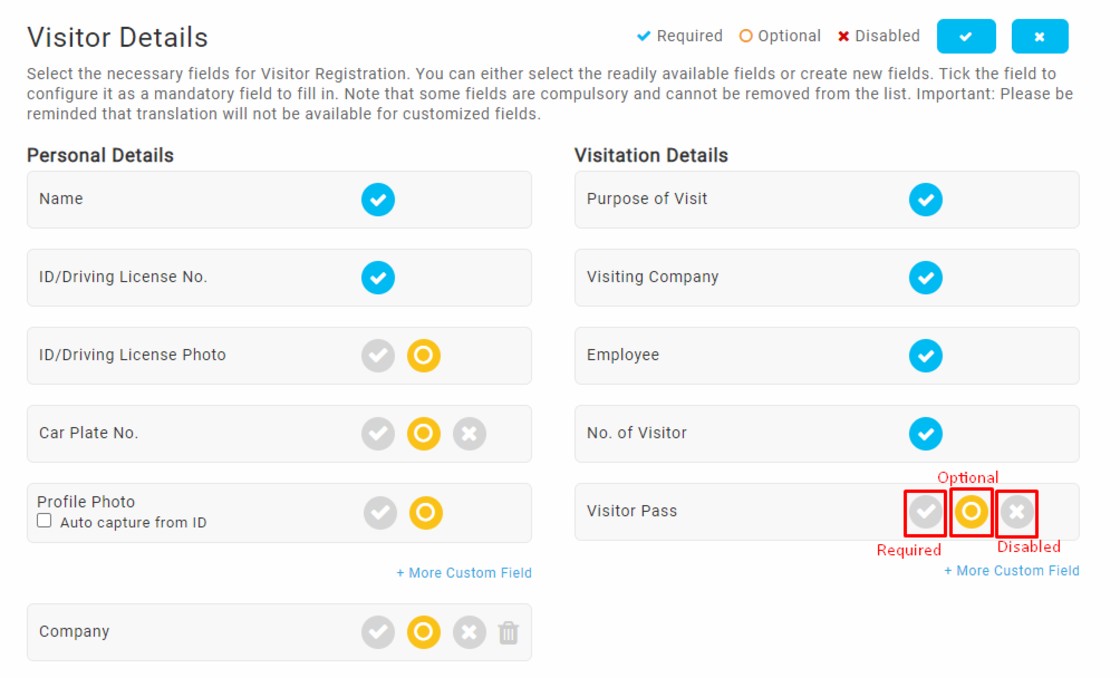
Task: Toggle Visitor Pass optional circle
Action: (x=971, y=512)
